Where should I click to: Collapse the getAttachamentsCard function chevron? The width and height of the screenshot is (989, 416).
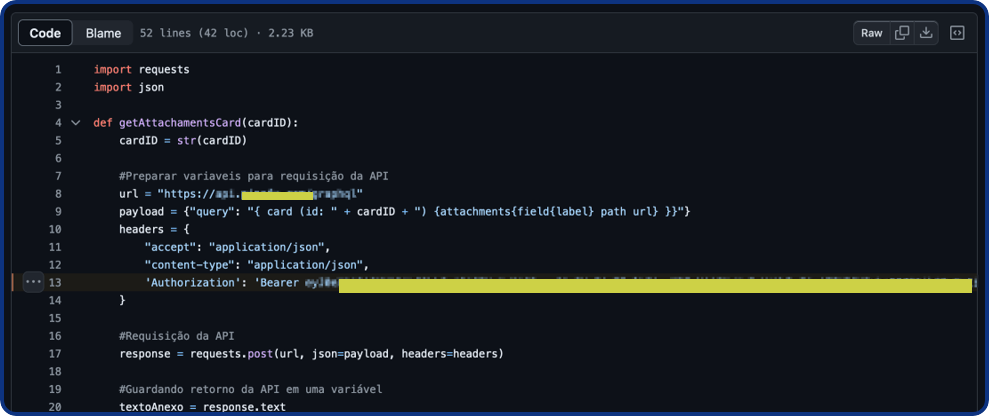click(x=76, y=123)
